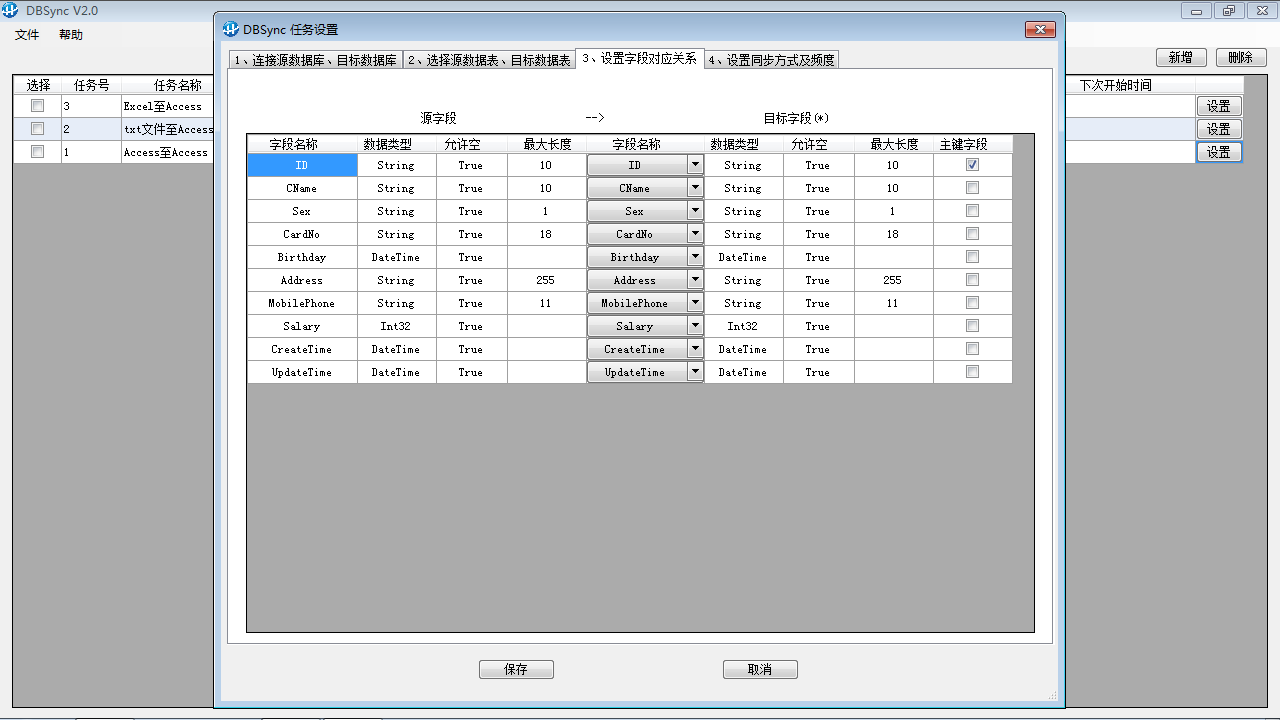Check the row for task txt文件至Access
The width and height of the screenshot is (1280, 720).
coord(37,128)
